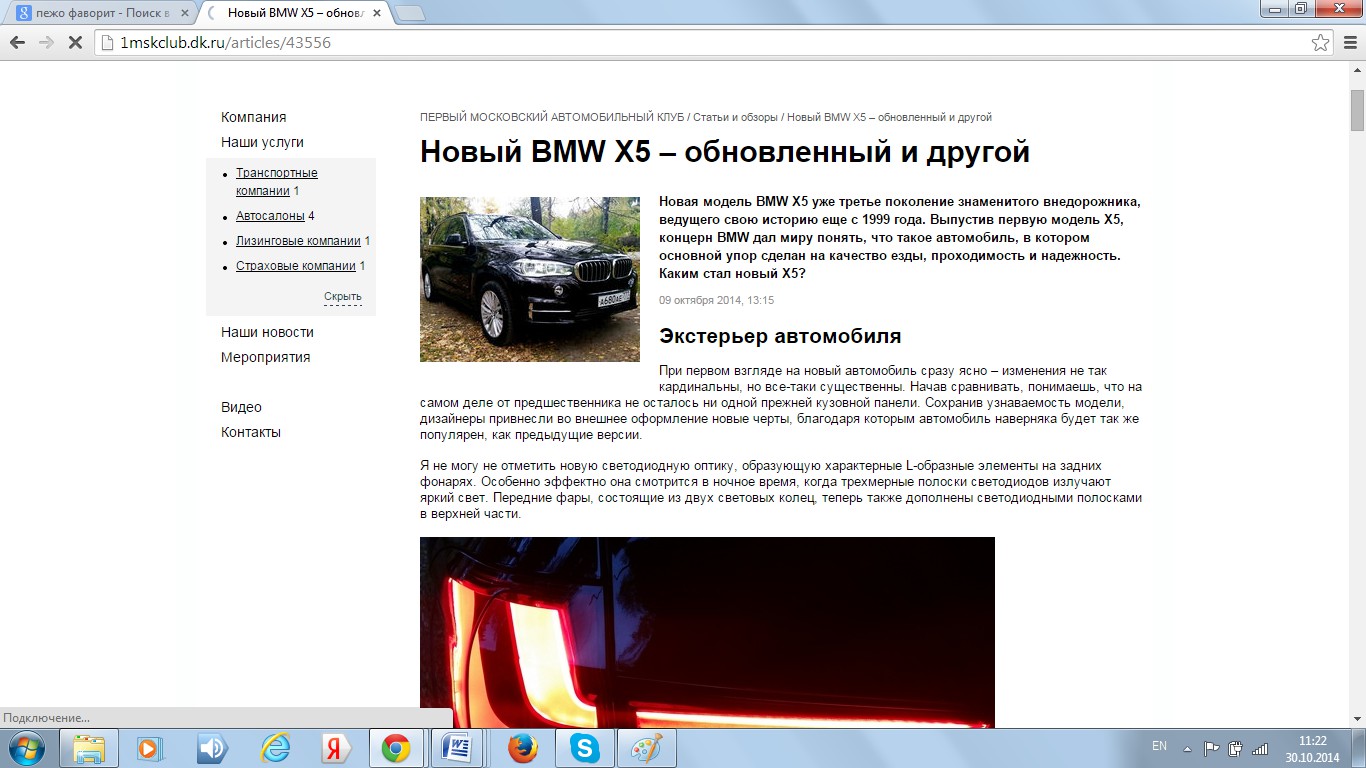Open the taskbar clock showing 11:22

(1312, 748)
